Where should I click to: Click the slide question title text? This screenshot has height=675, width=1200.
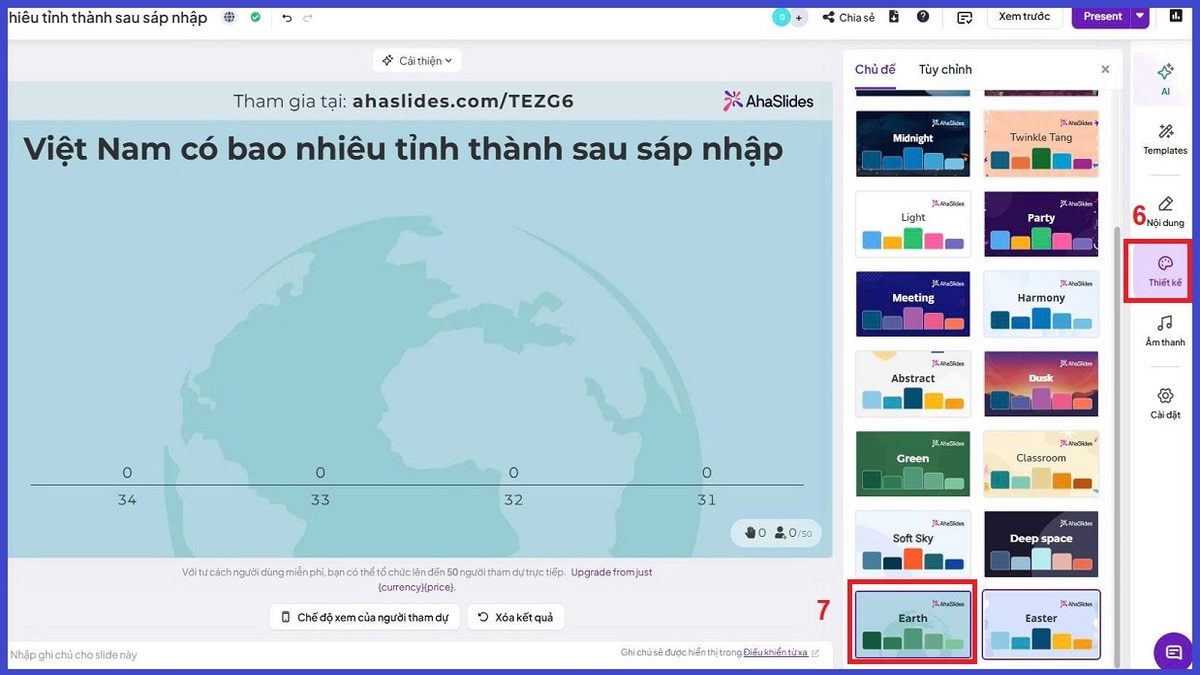(403, 148)
